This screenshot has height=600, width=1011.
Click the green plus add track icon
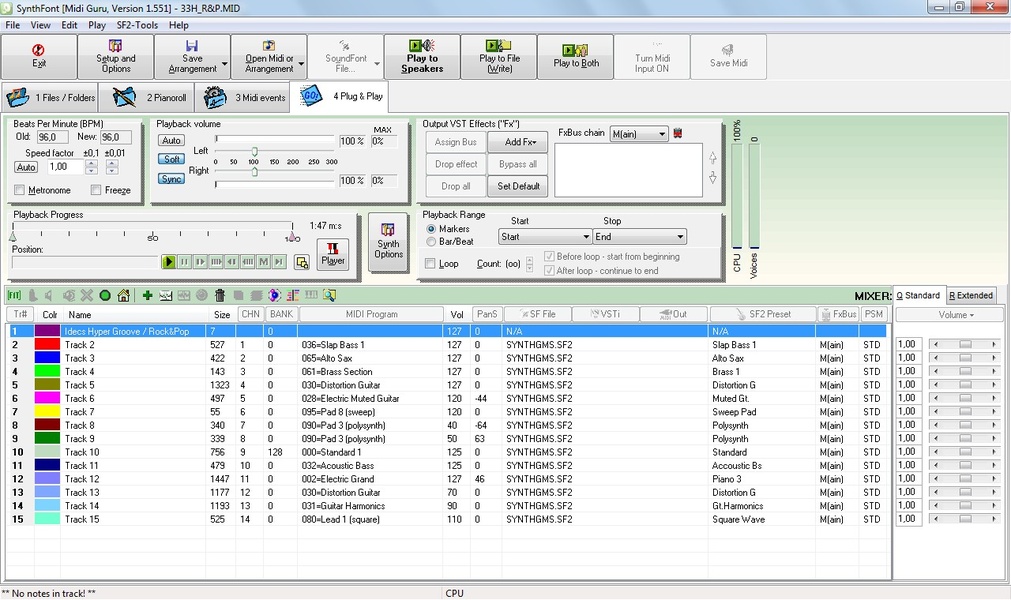[x=147, y=295]
